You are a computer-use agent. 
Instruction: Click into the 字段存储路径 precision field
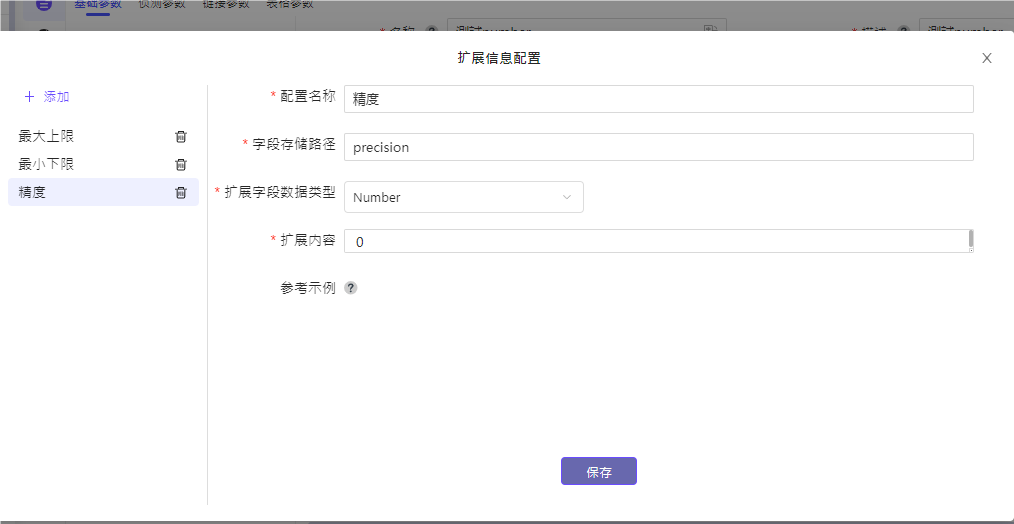[x=658, y=147]
